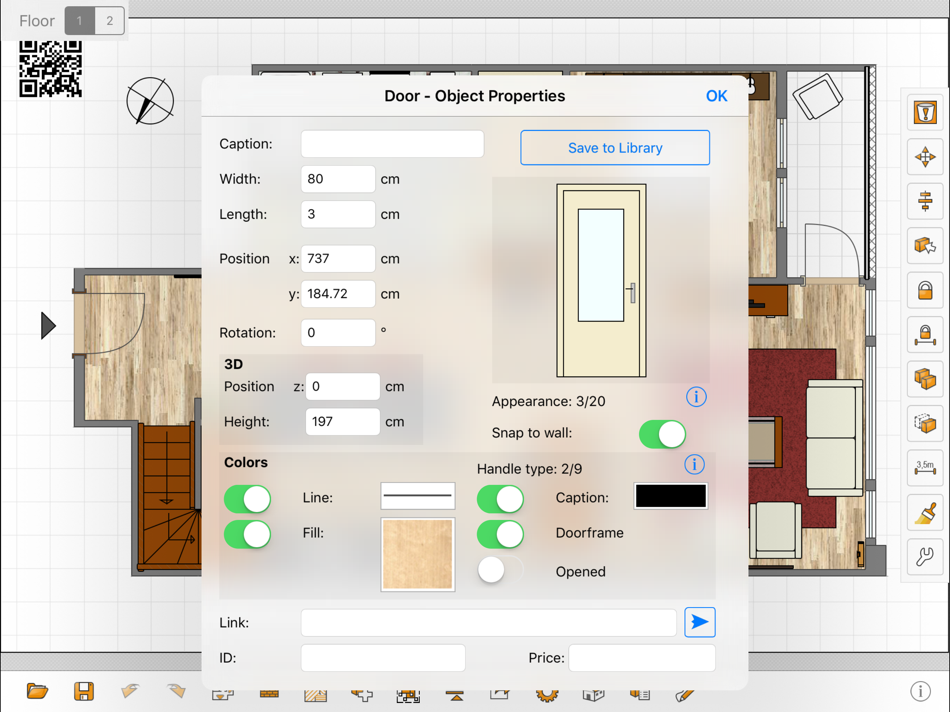Toggle the Fill color switch
Viewport: 950px width, 712px height.
click(x=247, y=534)
